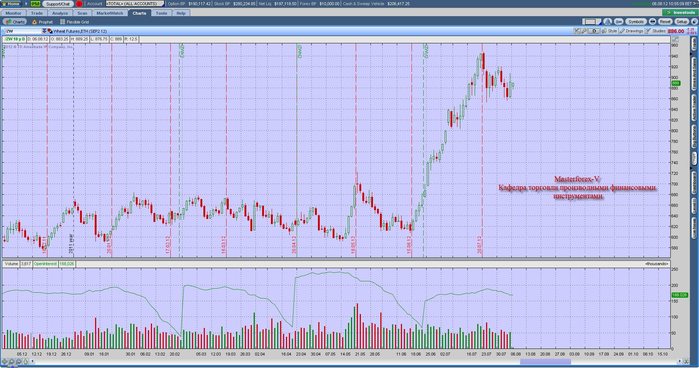Switch to the Analyze tab
The height and width of the screenshot is (368, 699).
coord(60,13)
